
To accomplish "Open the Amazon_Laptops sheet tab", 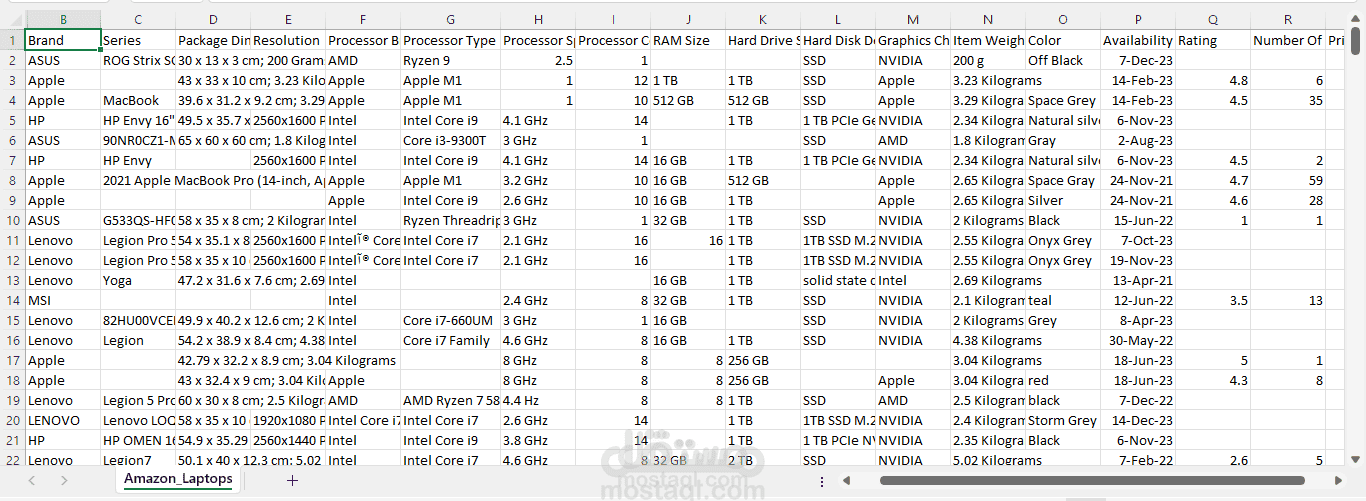I will click(x=178, y=479).
